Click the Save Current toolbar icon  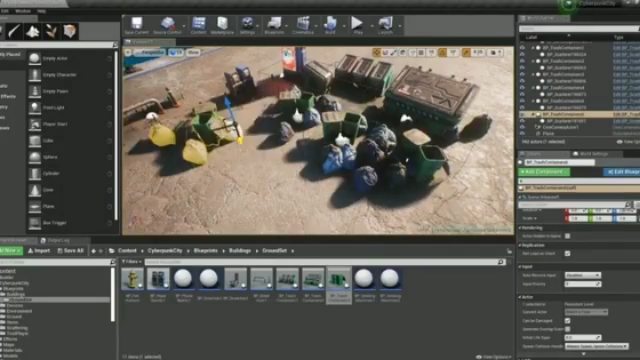(x=137, y=25)
